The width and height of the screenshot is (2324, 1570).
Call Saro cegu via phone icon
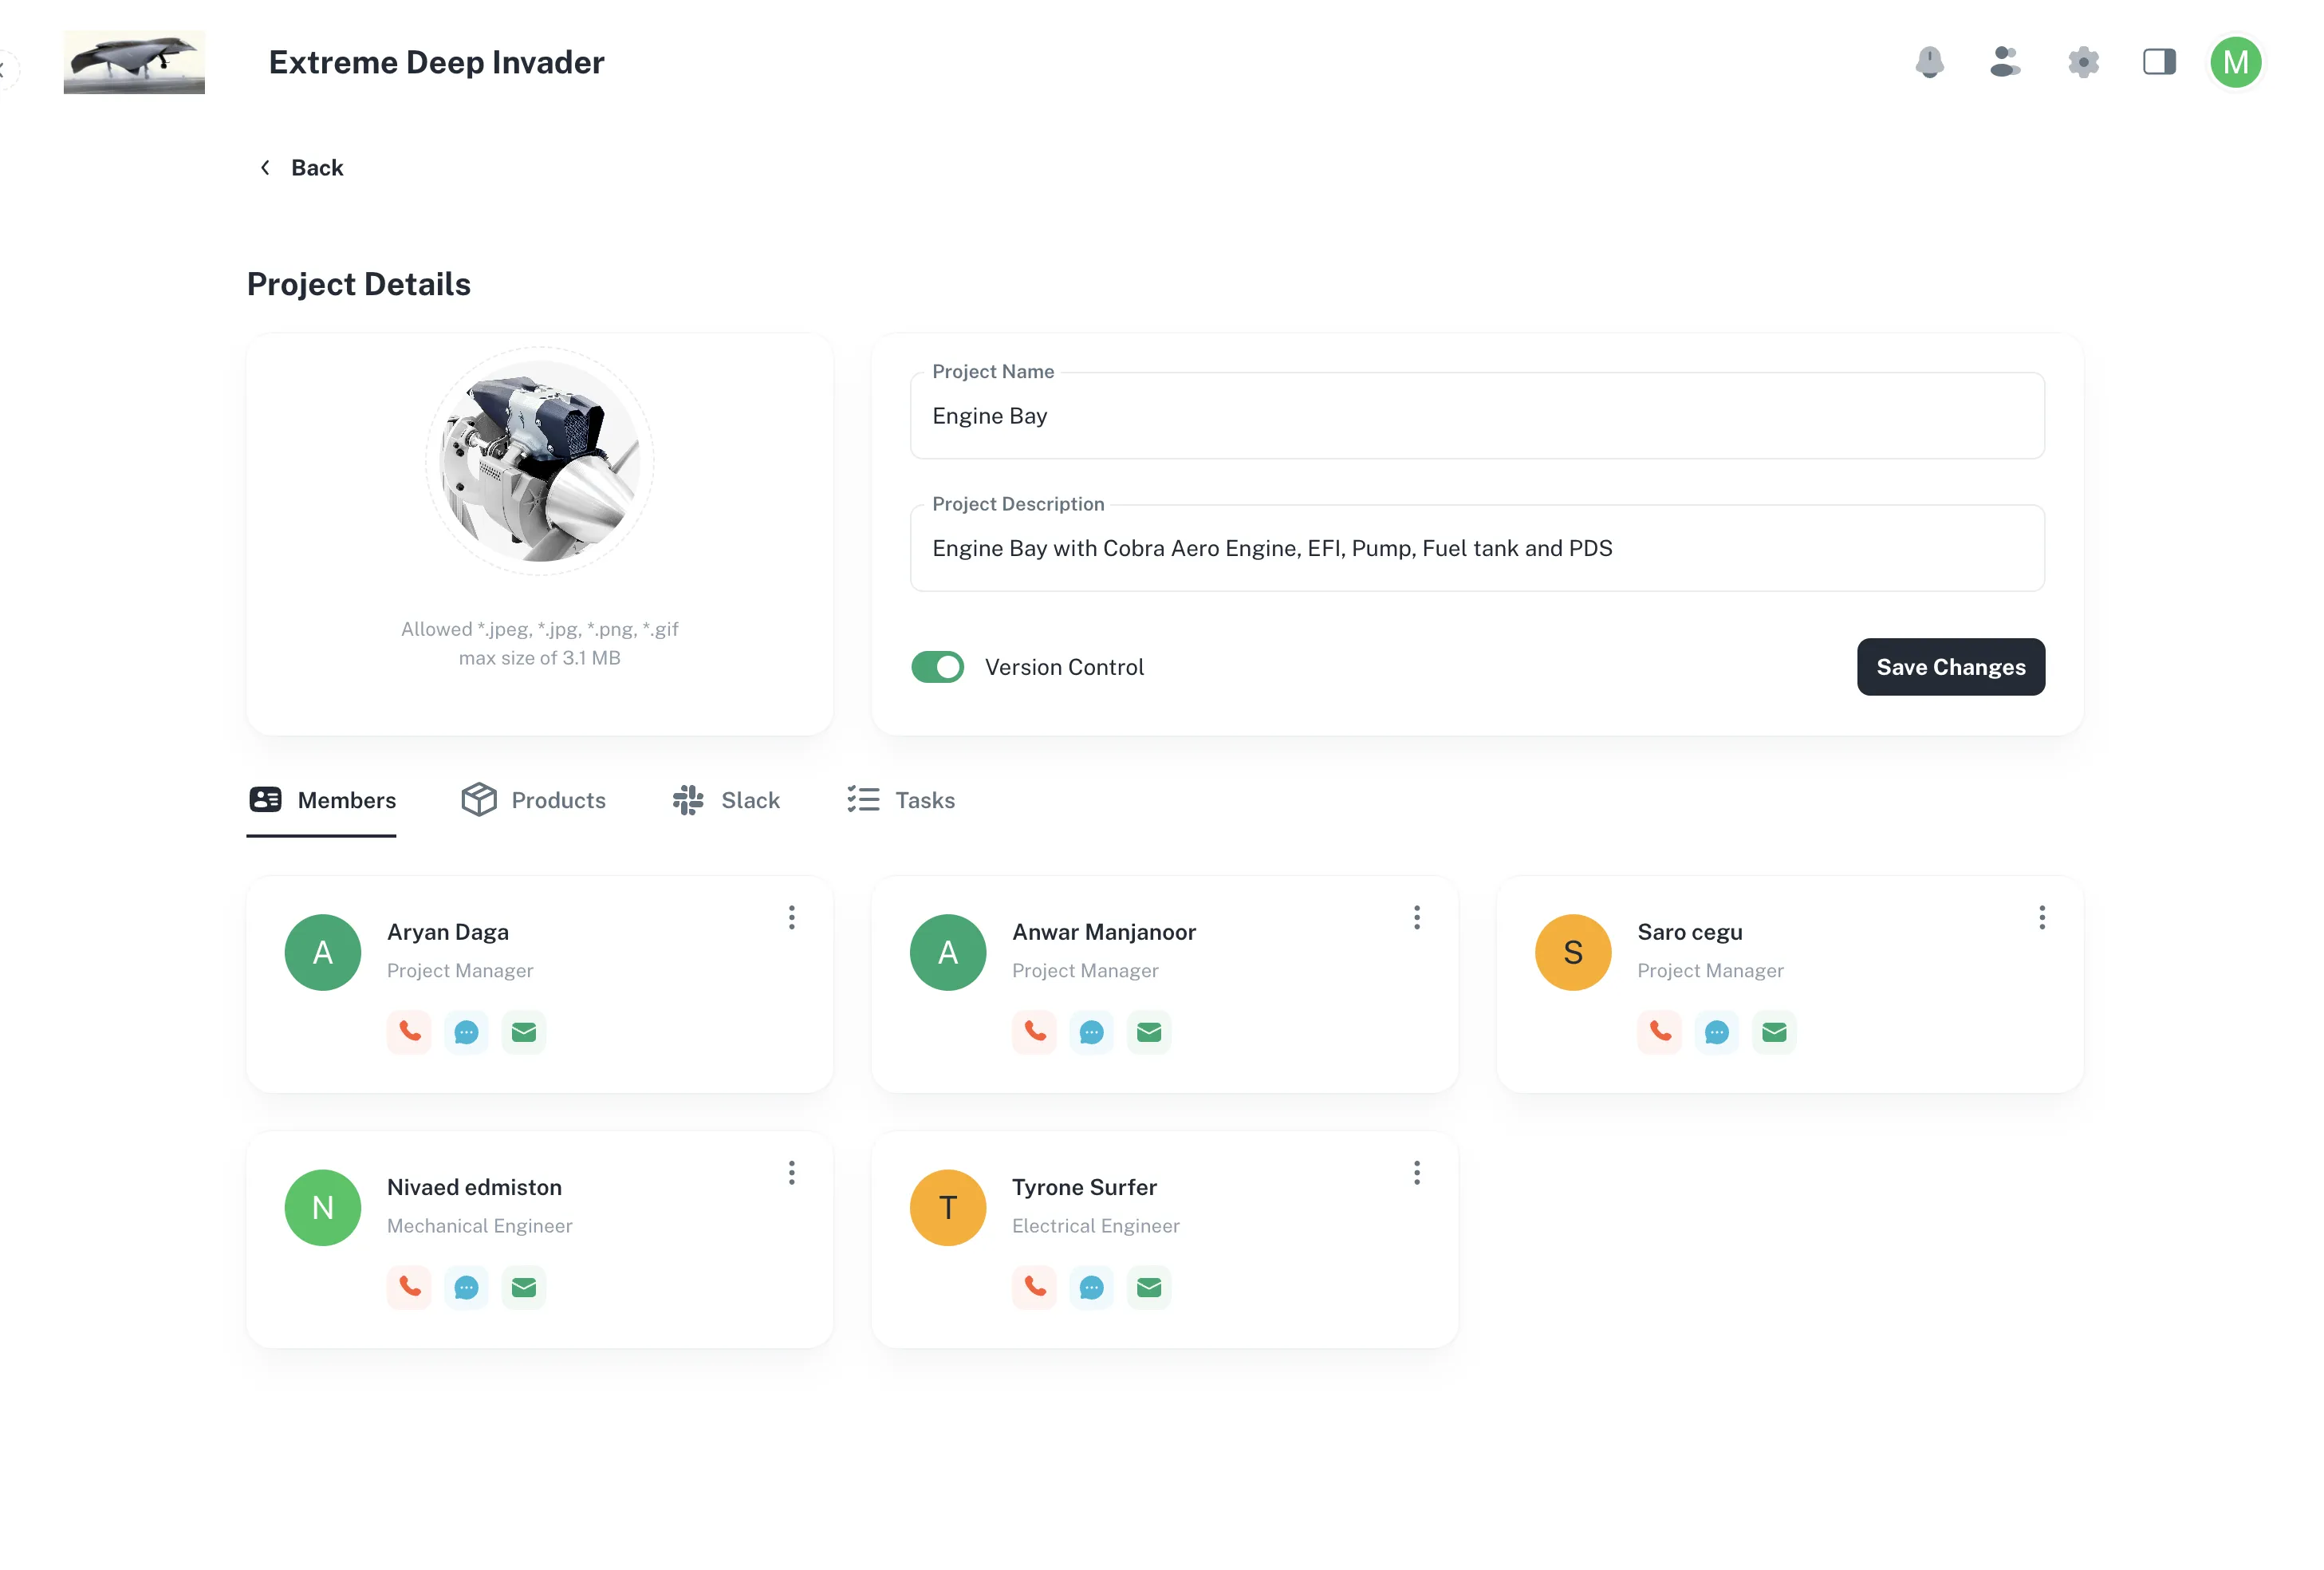click(x=1659, y=1031)
